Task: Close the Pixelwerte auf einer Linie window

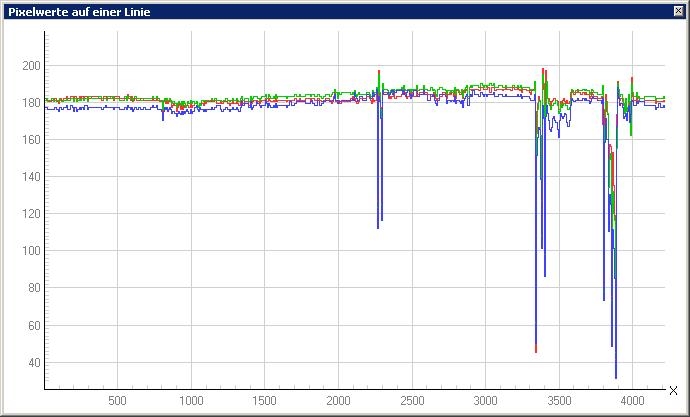Action: click(x=679, y=11)
